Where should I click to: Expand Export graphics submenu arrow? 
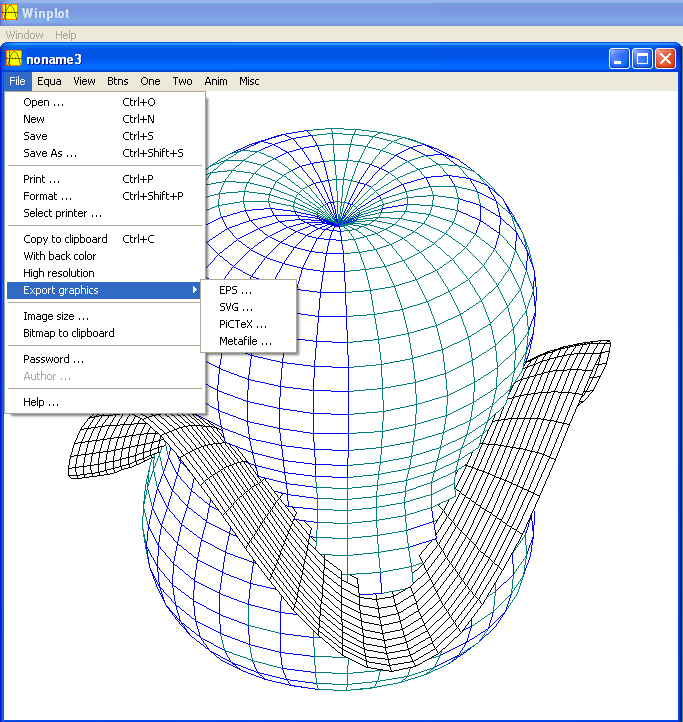pyautogui.click(x=195, y=290)
